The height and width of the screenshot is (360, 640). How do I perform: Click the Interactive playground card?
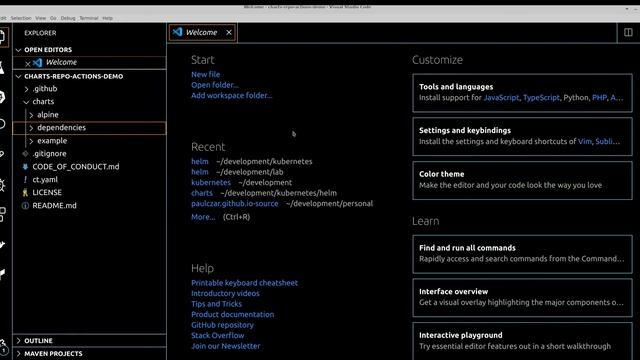click(522, 341)
